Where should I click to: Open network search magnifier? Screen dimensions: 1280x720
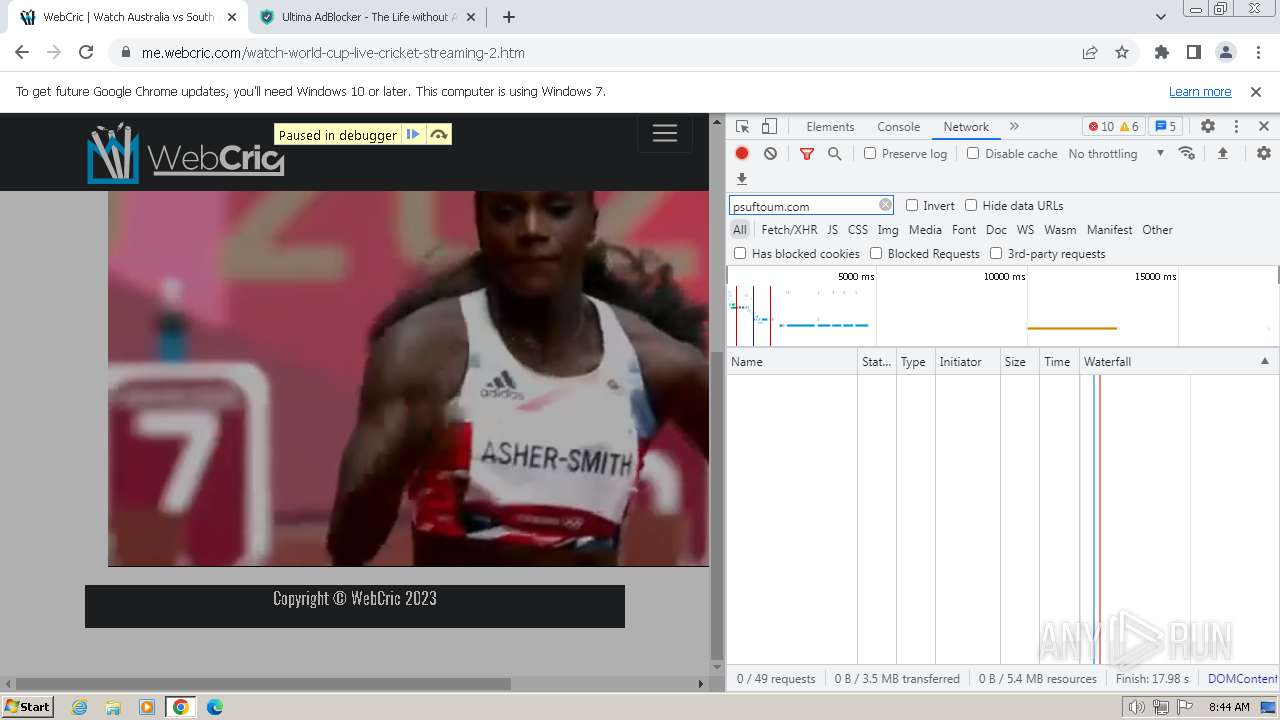point(834,153)
